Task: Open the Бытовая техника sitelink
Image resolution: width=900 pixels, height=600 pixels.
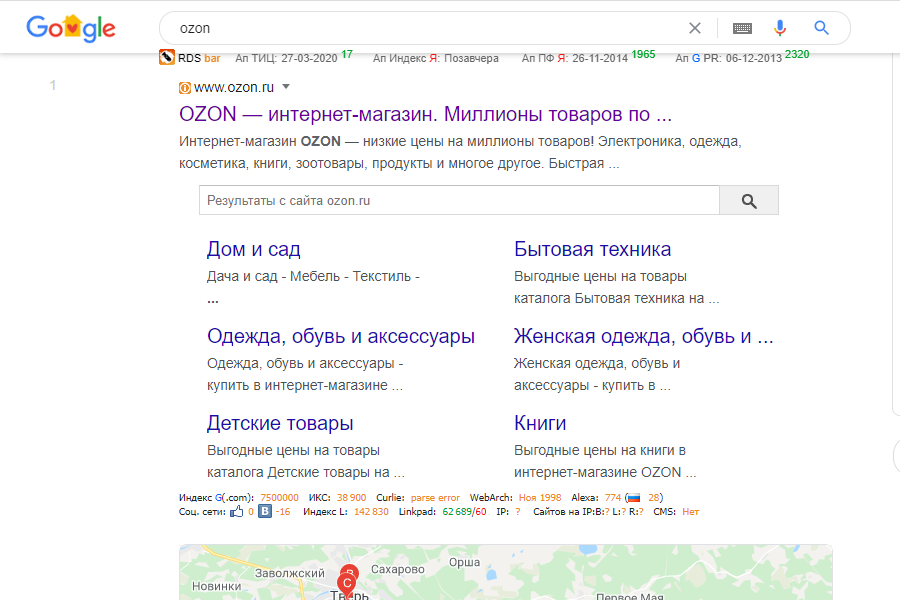Action: (x=591, y=248)
